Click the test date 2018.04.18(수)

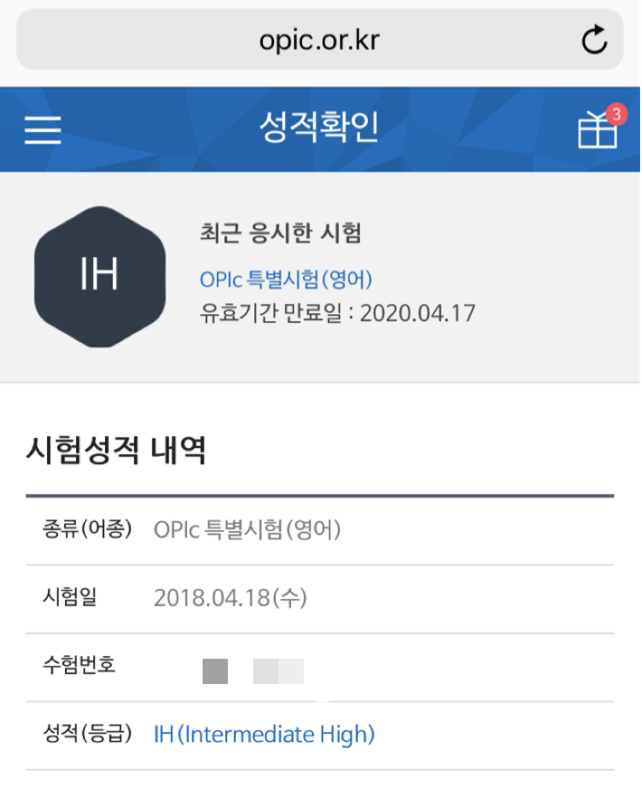click(230, 598)
